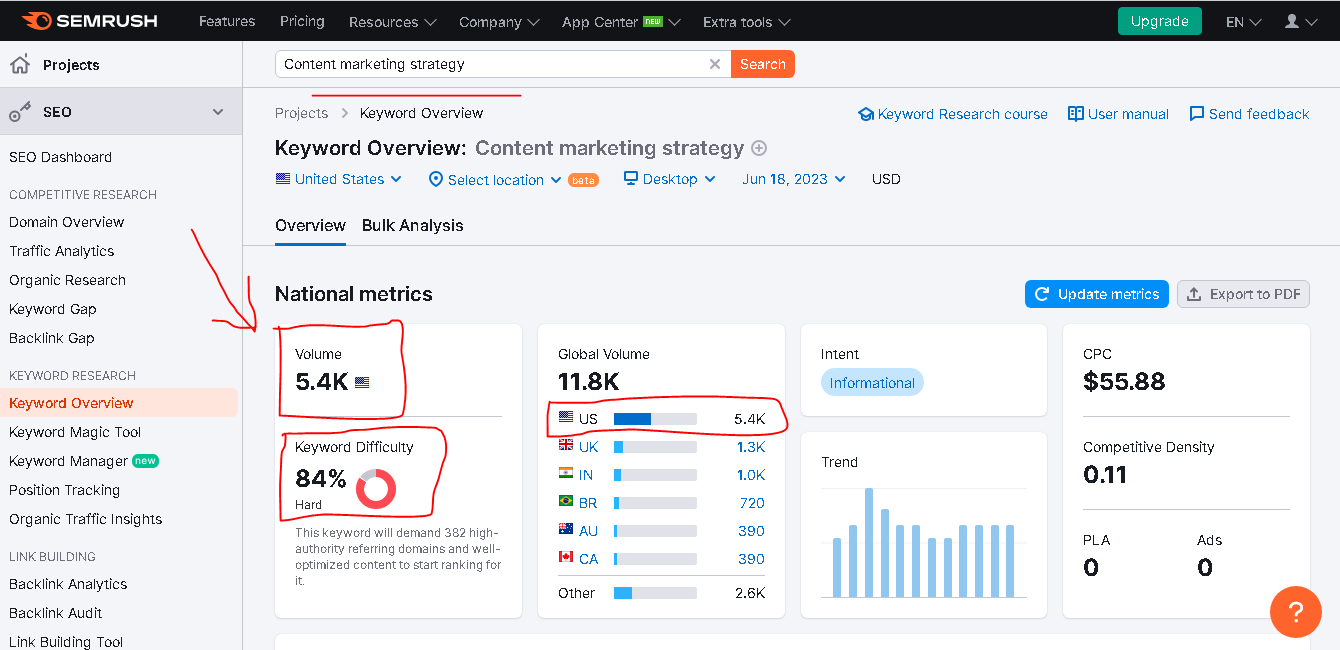Click the green Upgrade button
The height and width of the screenshot is (650, 1340).
click(1159, 21)
